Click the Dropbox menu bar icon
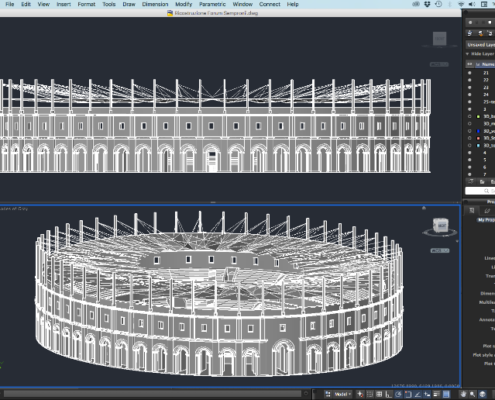This screenshot has width=495, height=400. [x=427, y=4]
